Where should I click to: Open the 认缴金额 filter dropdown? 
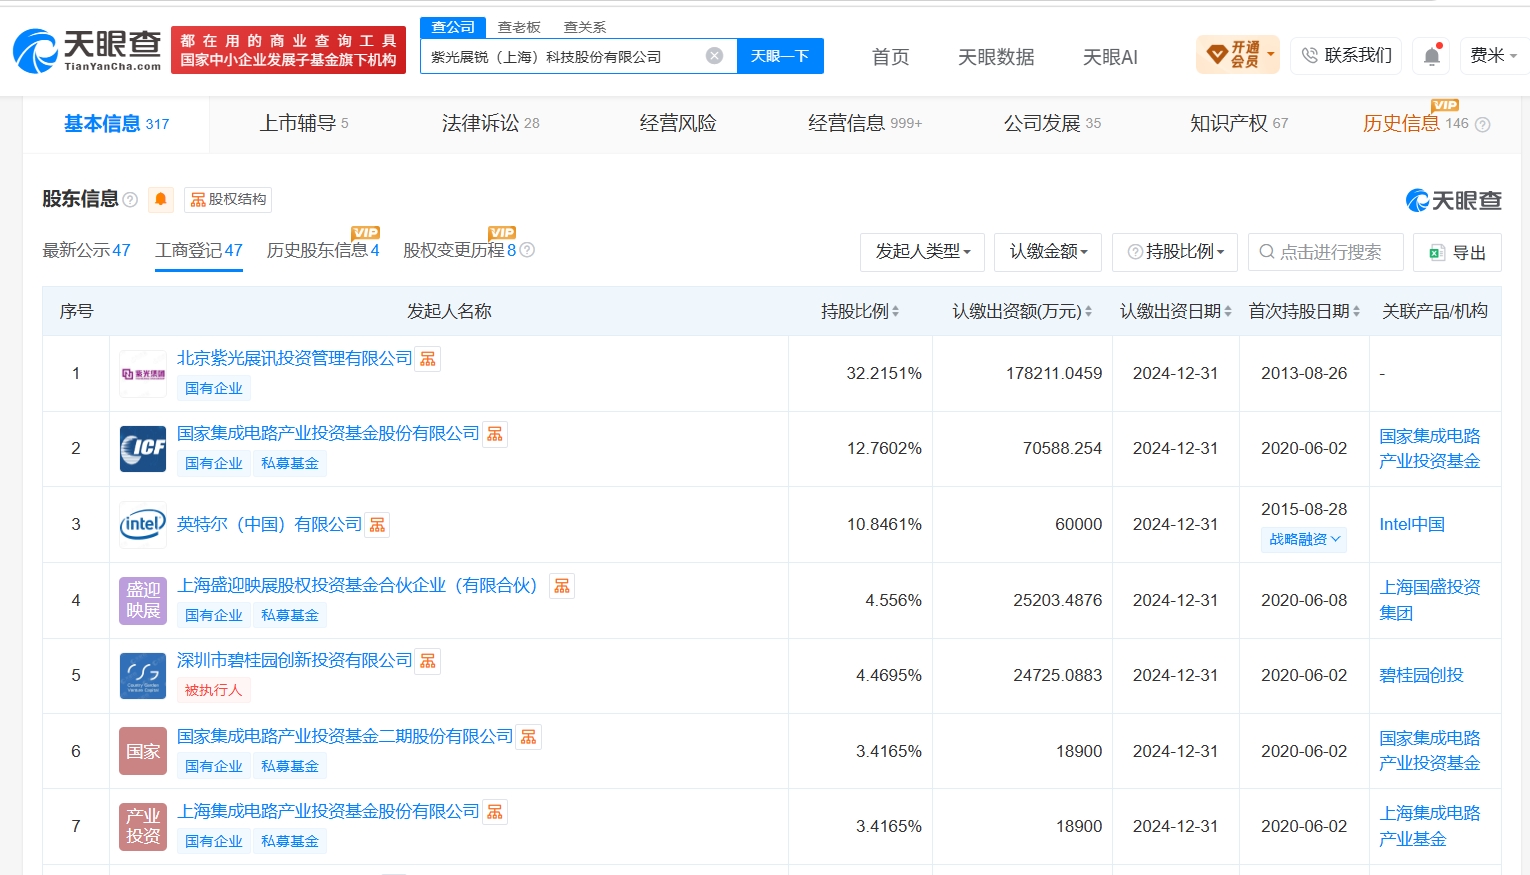tap(1048, 252)
